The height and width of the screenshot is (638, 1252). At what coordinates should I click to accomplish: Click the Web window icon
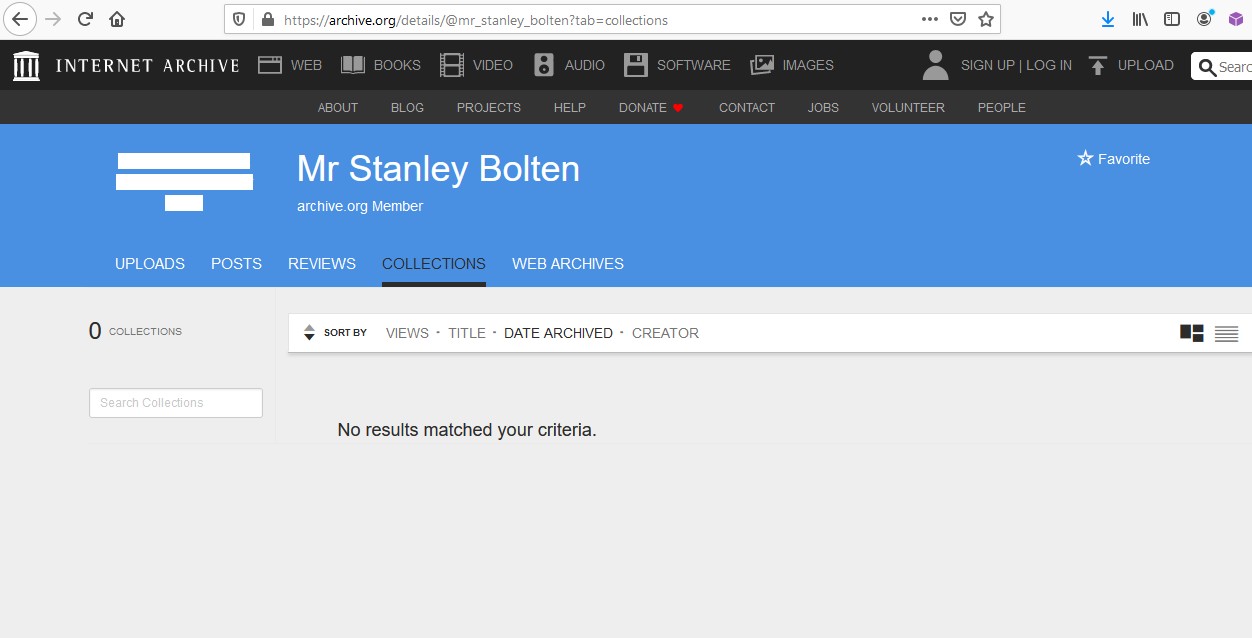pyautogui.click(x=270, y=65)
